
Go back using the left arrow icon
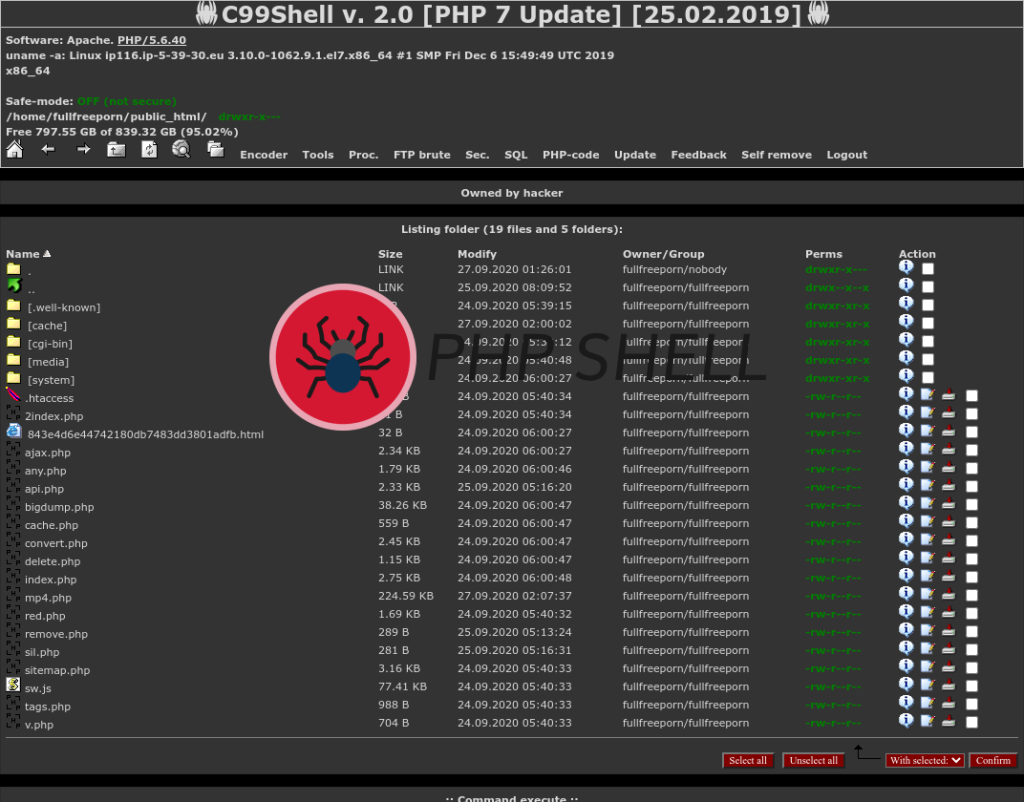tap(47, 150)
